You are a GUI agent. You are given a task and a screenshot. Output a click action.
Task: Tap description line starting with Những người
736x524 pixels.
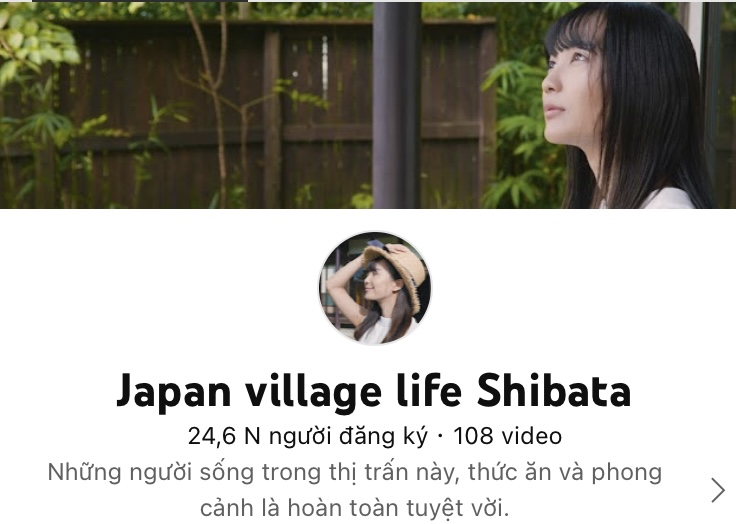(x=355, y=473)
